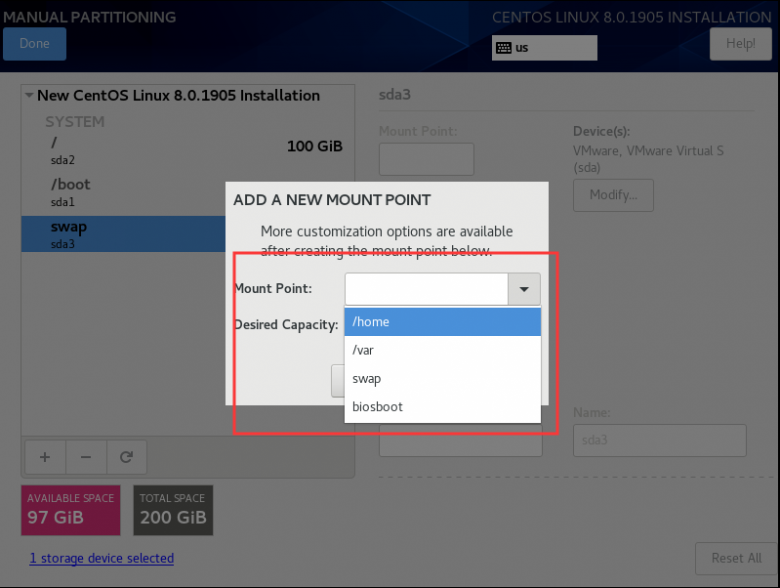Click the us keyboard layout indicator

pyautogui.click(x=545, y=48)
